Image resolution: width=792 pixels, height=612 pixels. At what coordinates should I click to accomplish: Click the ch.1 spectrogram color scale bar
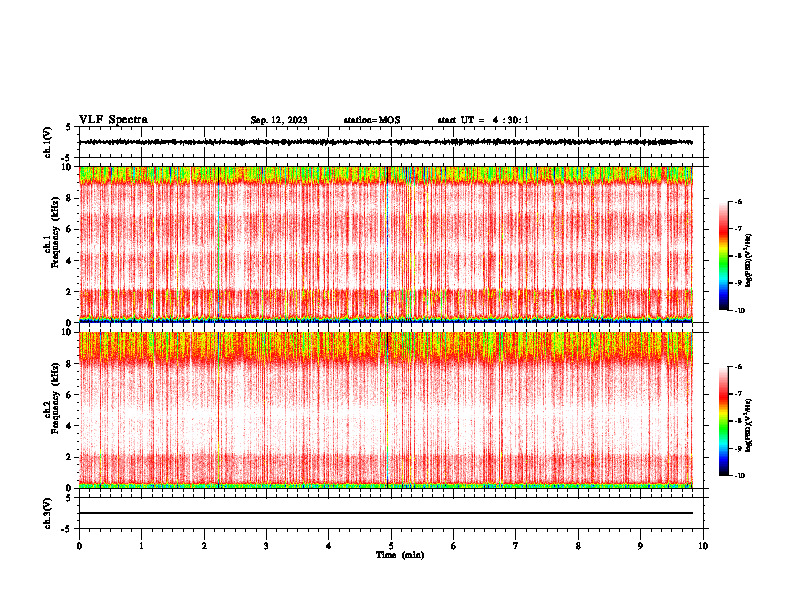[723, 256]
